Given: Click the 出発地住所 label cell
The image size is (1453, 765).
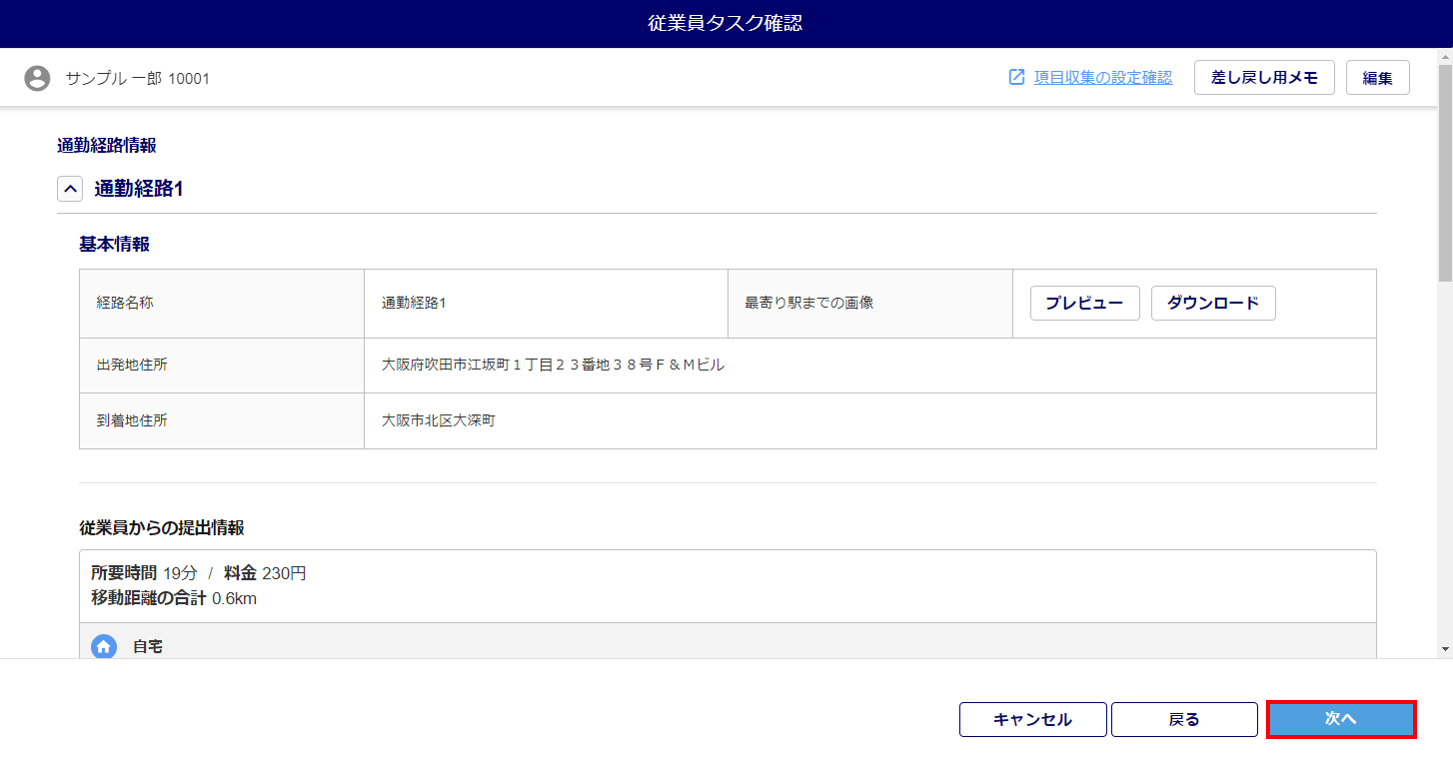Looking at the screenshot, I should point(222,365).
